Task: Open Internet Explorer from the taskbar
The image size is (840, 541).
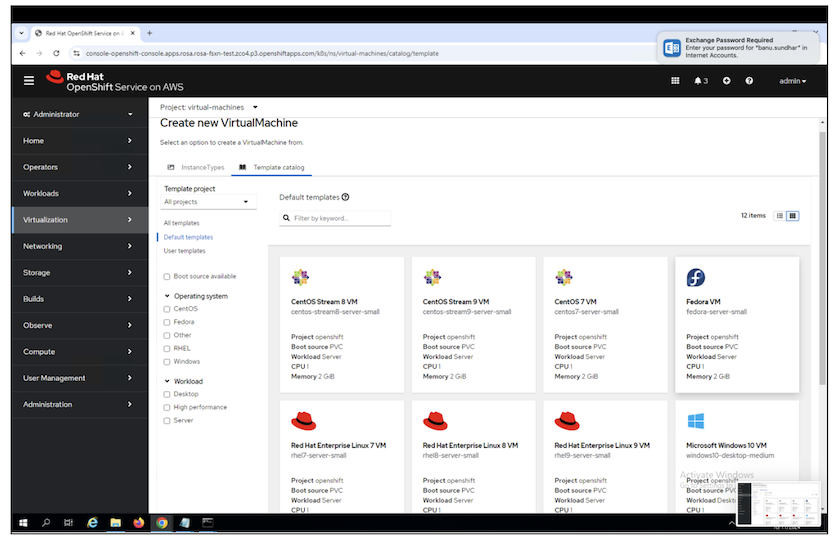Action: click(93, 523)
